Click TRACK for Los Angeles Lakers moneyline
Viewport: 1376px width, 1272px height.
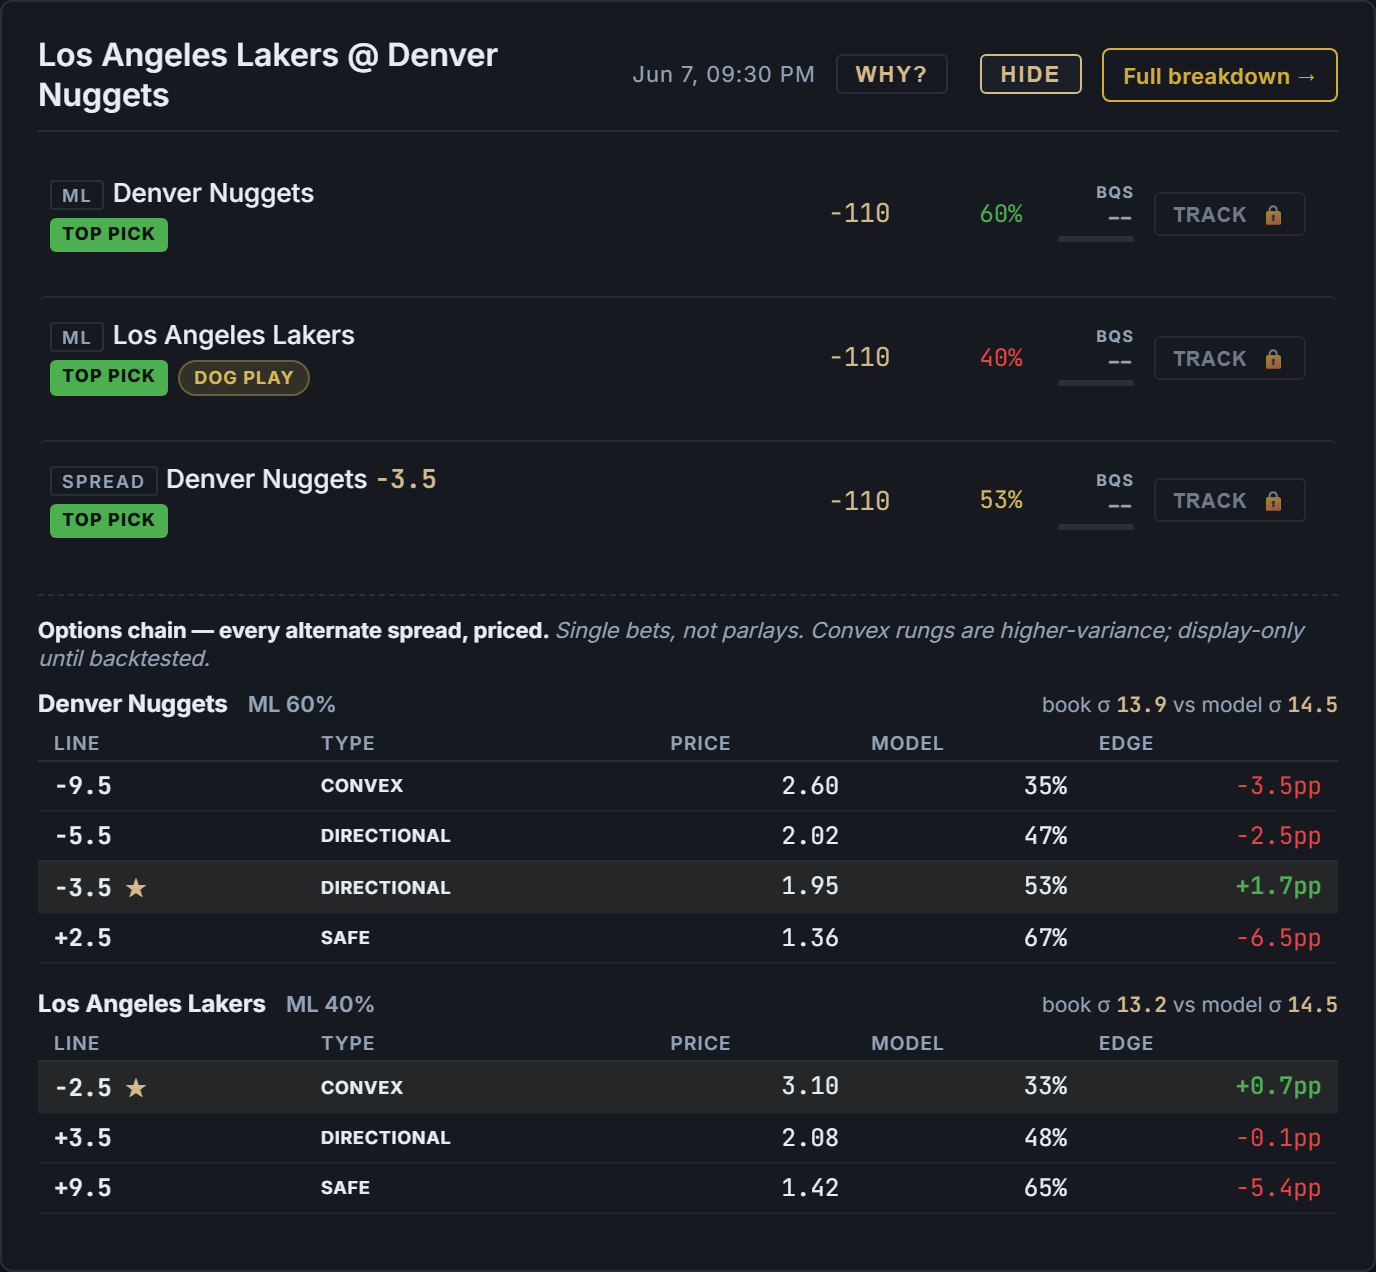tap(1229, 358)
